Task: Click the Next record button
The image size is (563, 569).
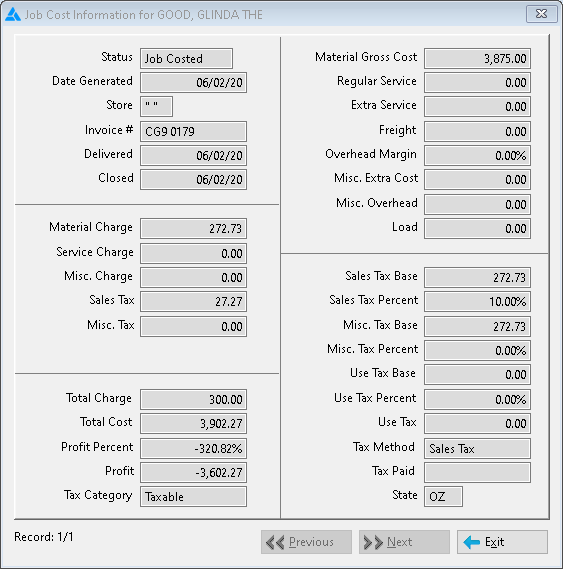Action: click(x=404, y=542)
